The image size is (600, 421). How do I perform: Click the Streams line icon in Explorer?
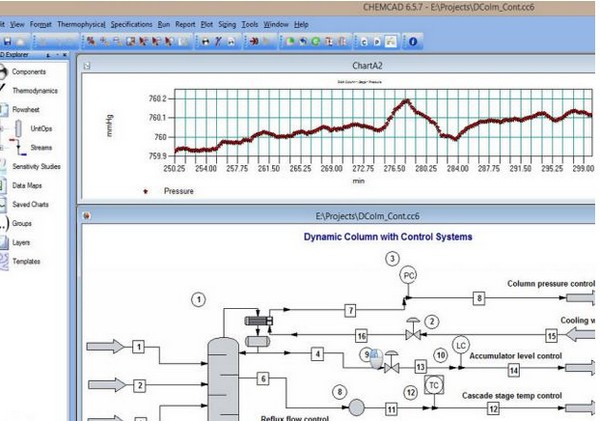click(x=18, y=147)
